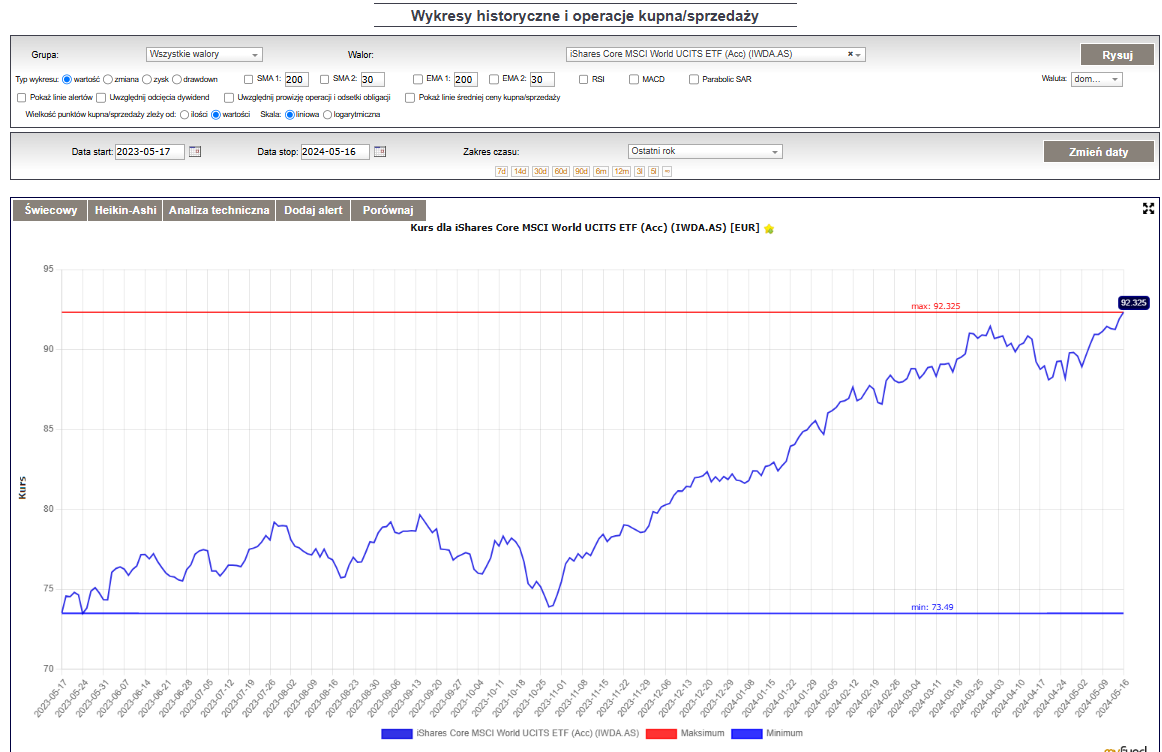Select the 30d quick range

click(x=540, y=171)
